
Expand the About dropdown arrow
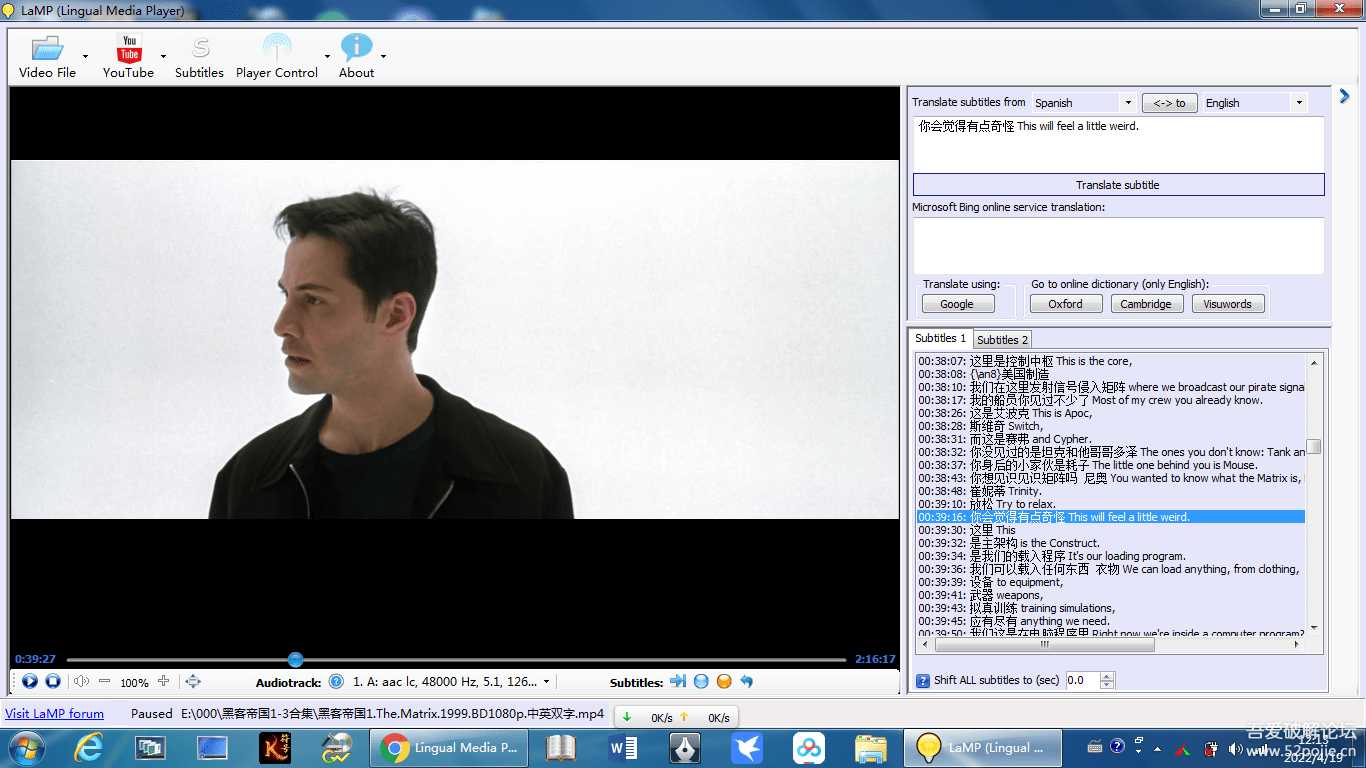pos(383,57)
